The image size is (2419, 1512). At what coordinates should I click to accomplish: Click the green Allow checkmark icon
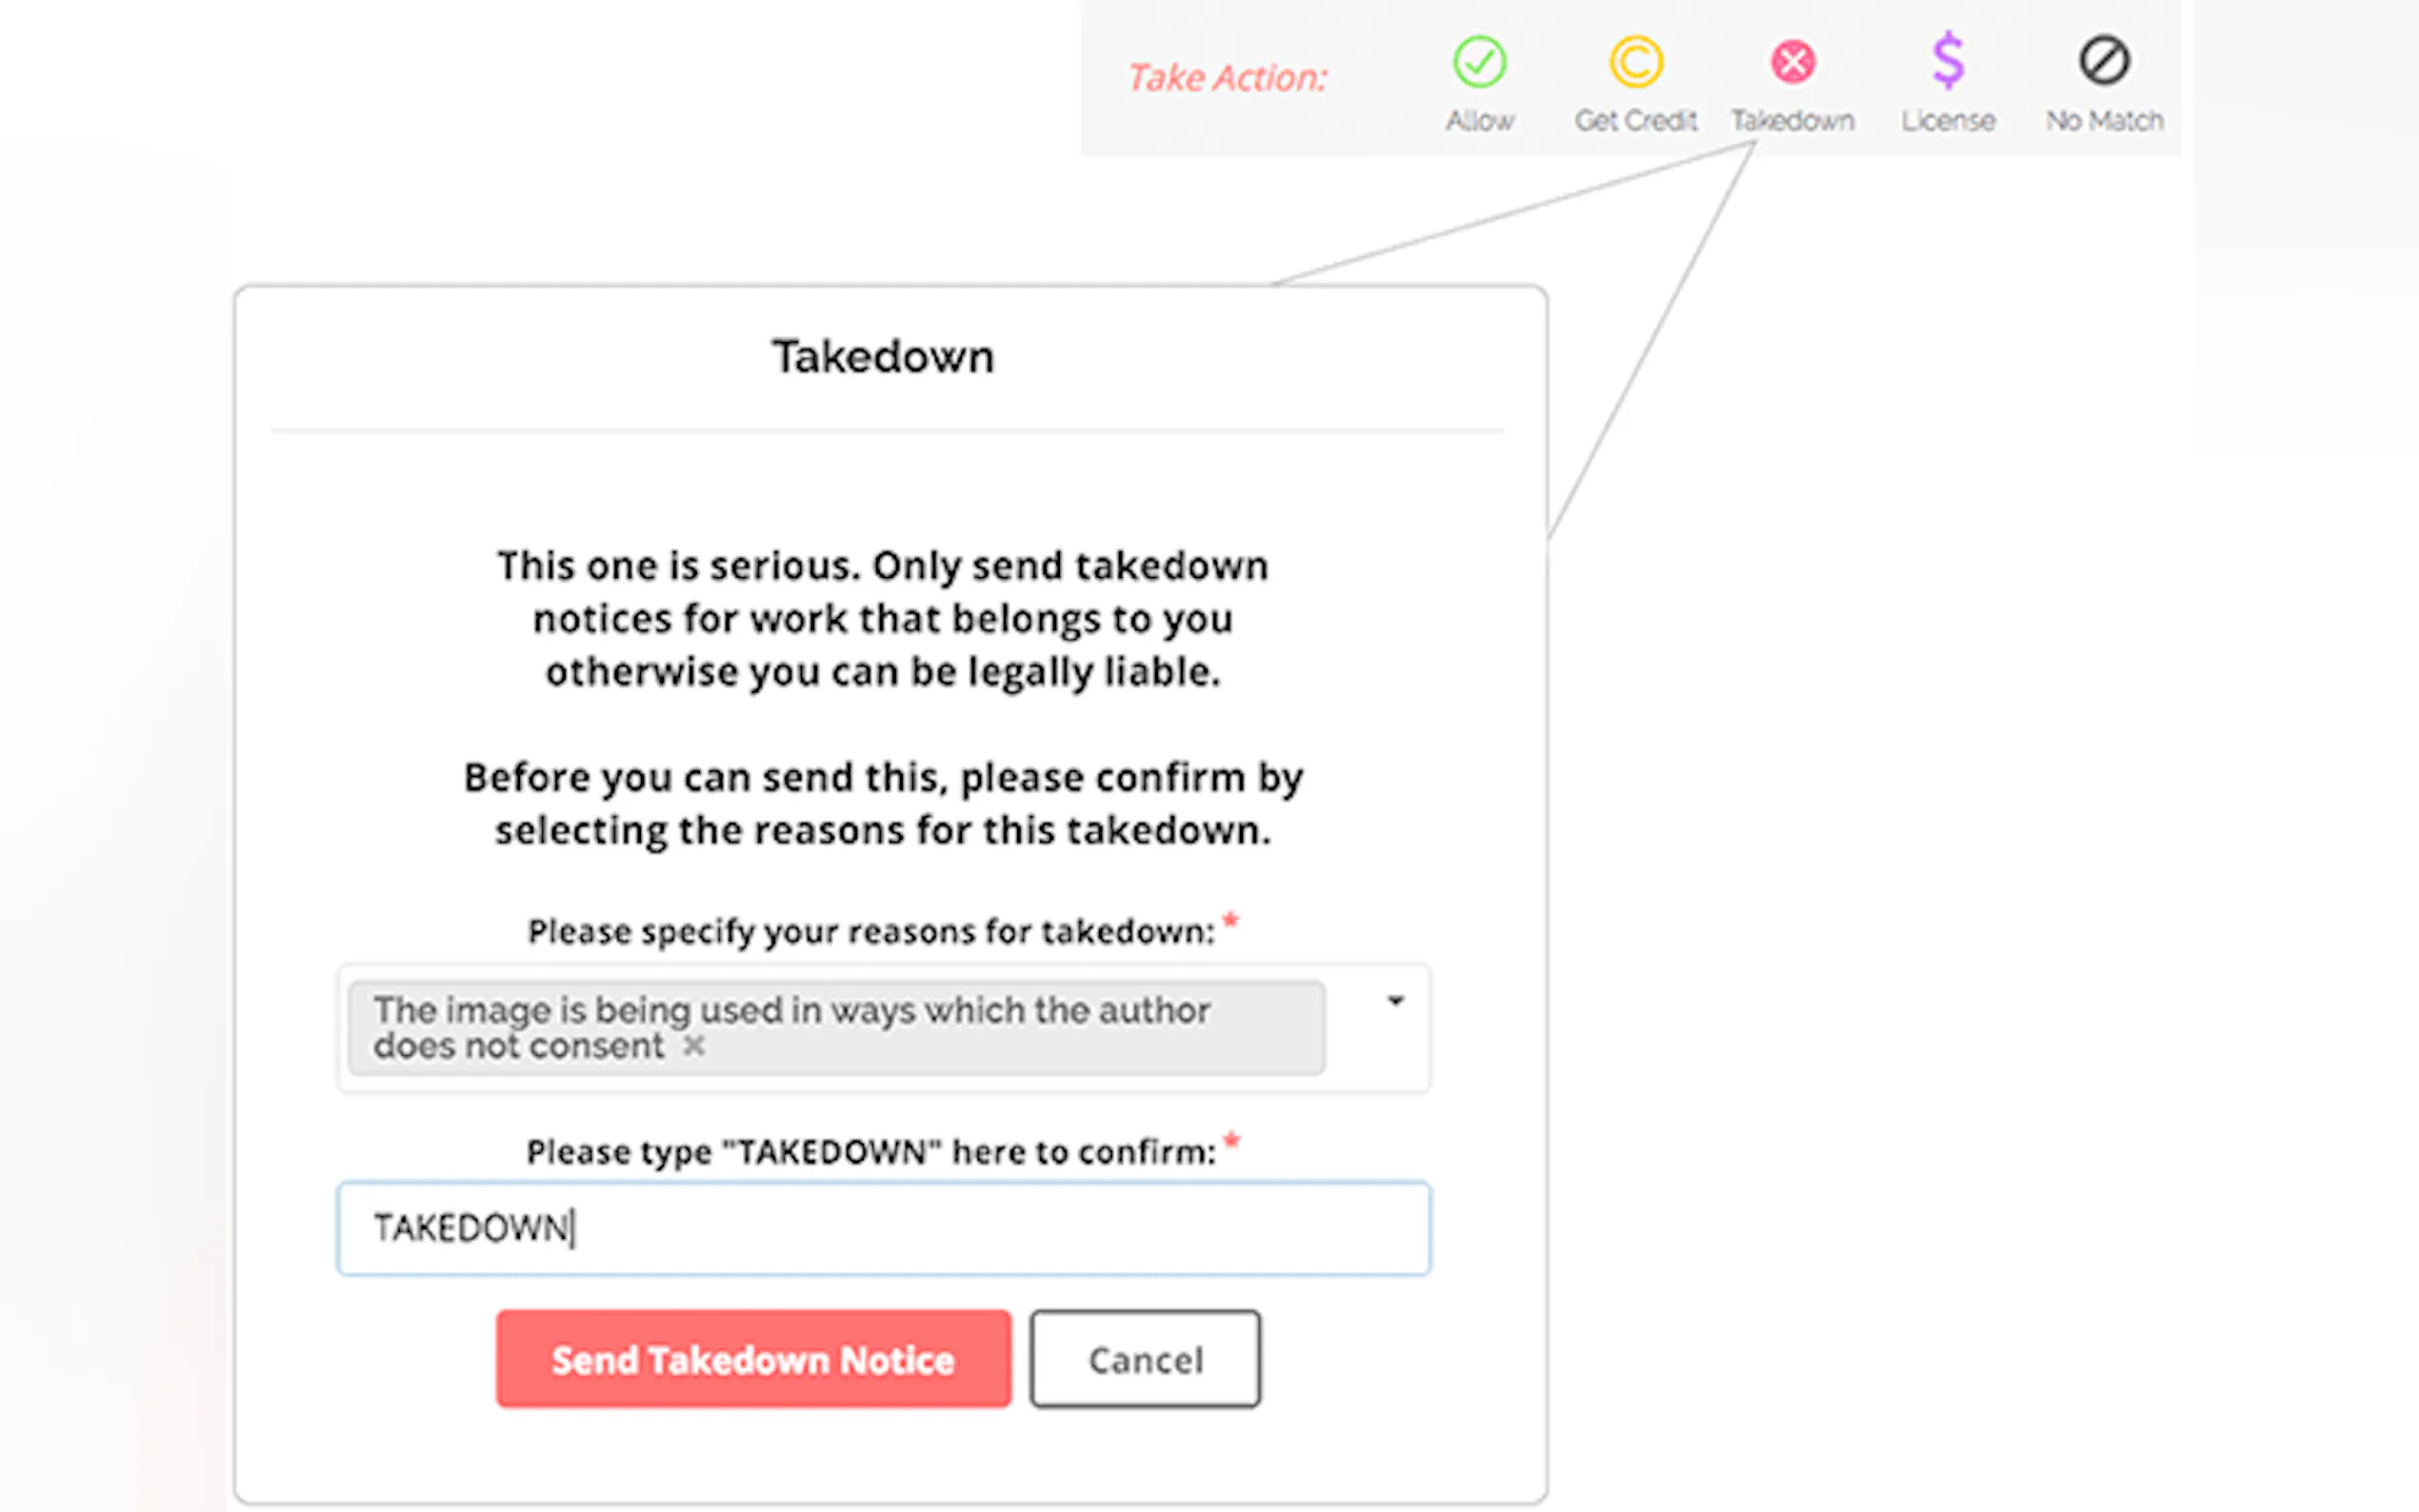coord(1479,62)
